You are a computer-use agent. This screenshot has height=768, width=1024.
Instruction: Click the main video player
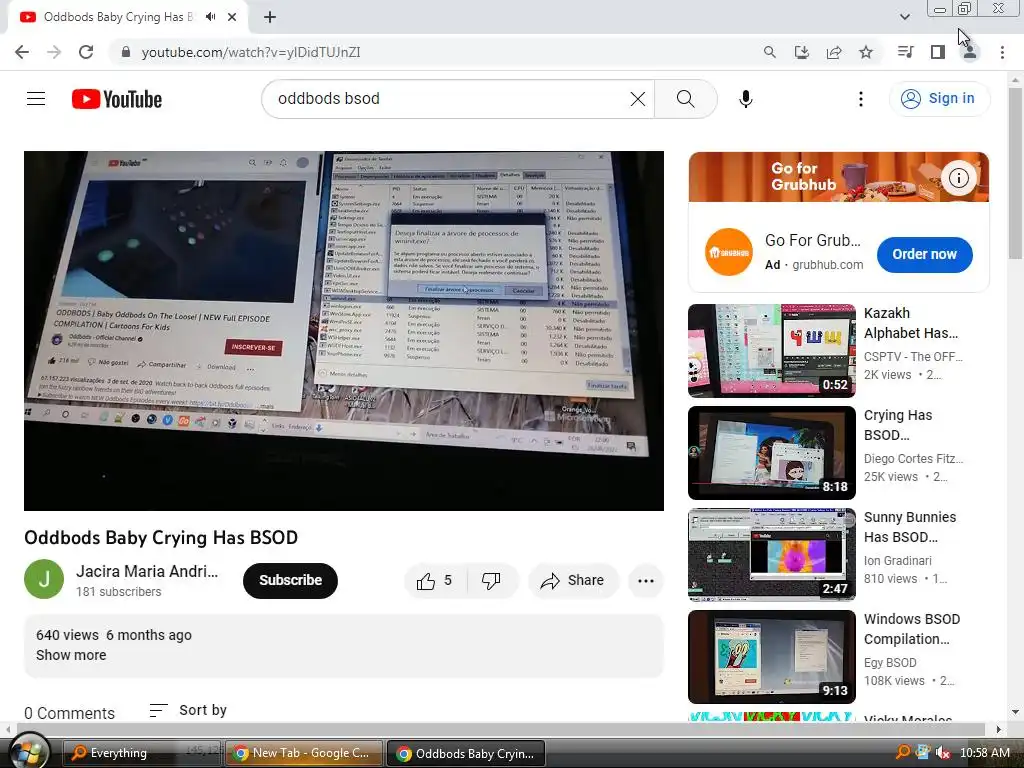coord(344,330)
